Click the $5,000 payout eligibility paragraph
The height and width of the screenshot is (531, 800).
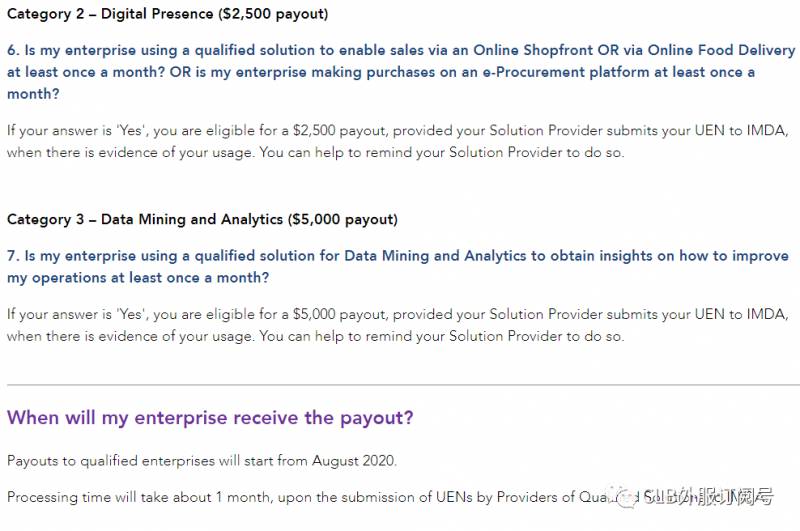(400, 325)
